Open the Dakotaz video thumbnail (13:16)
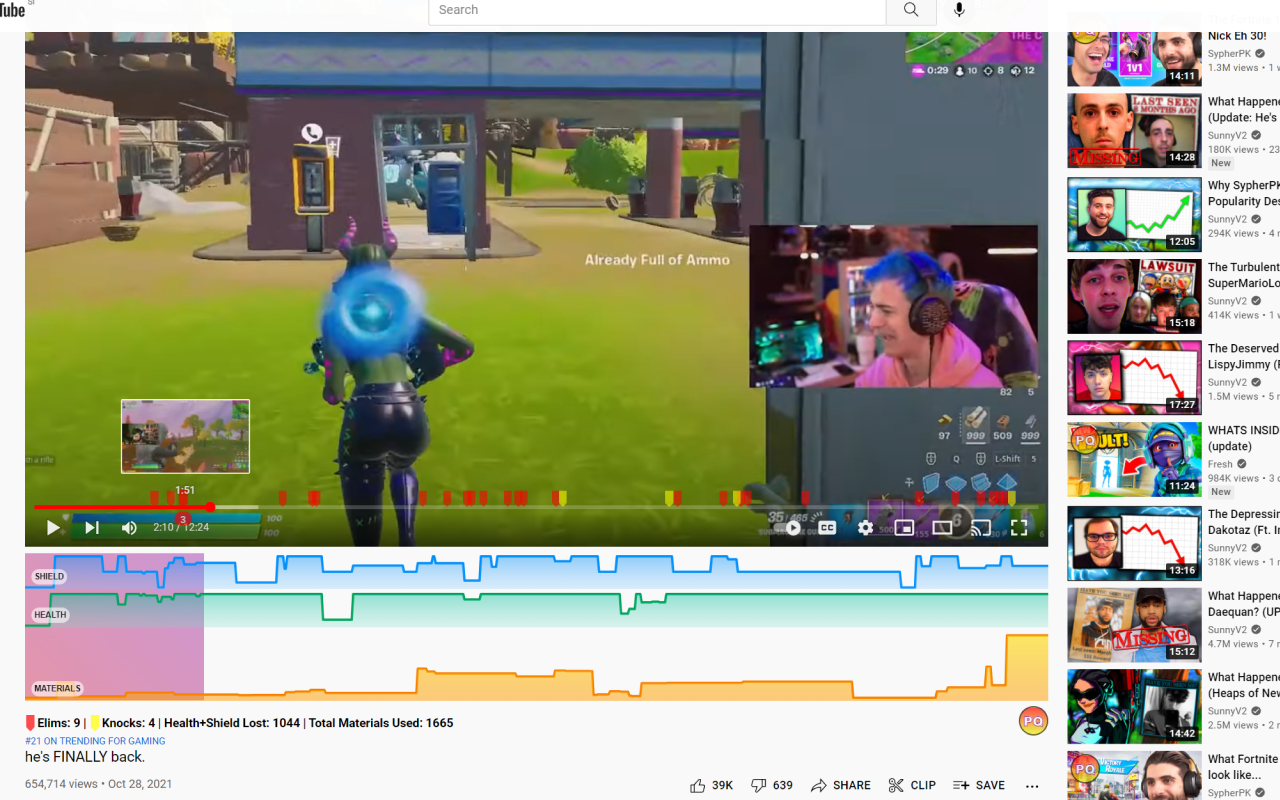The width and height of the screenshot is (1280, 800). pyautogui.click(x=1134, y=543)
